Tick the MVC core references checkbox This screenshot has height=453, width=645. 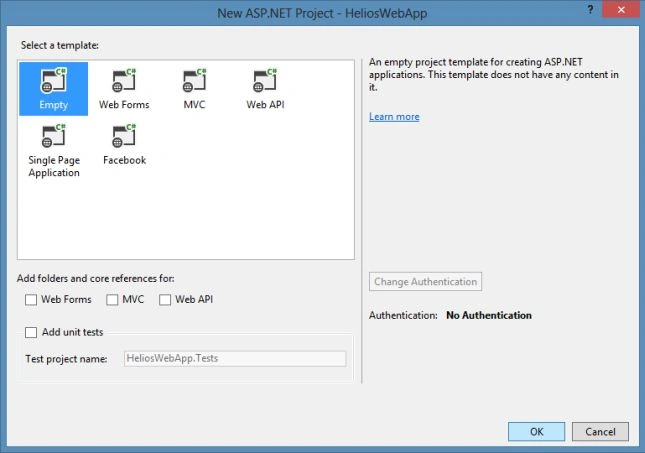tap(112, 300)
